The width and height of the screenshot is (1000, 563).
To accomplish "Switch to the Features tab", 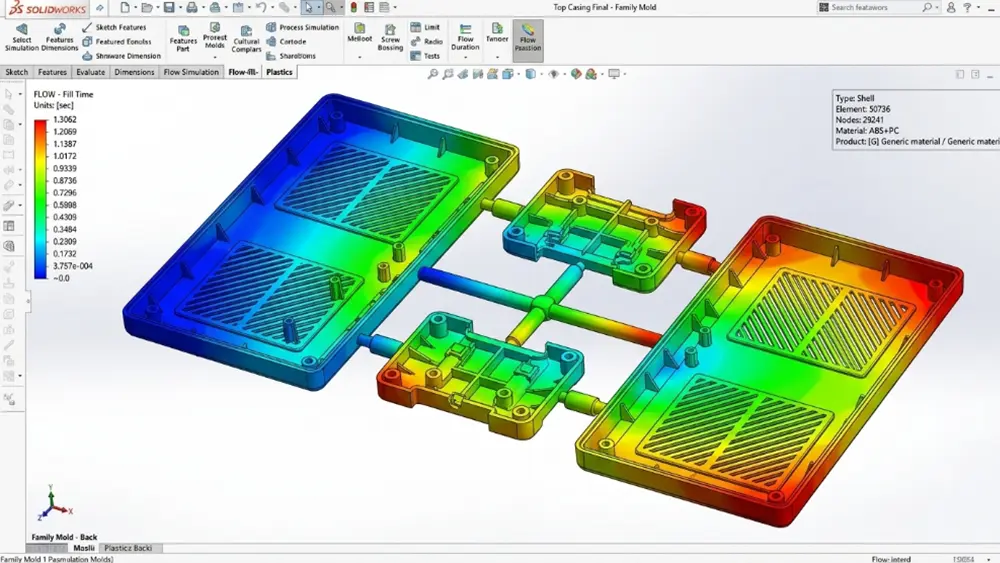I will [52, 72].
